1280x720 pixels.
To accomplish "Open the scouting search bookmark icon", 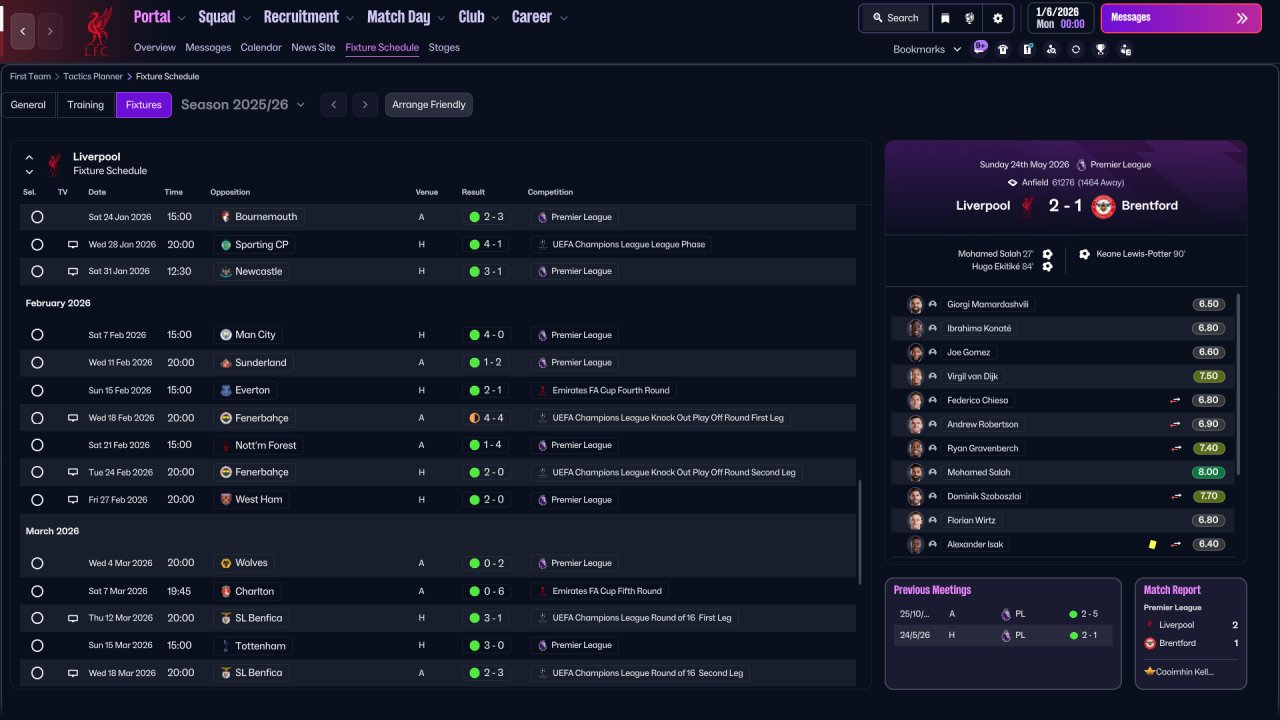I will coord(1051,49).
